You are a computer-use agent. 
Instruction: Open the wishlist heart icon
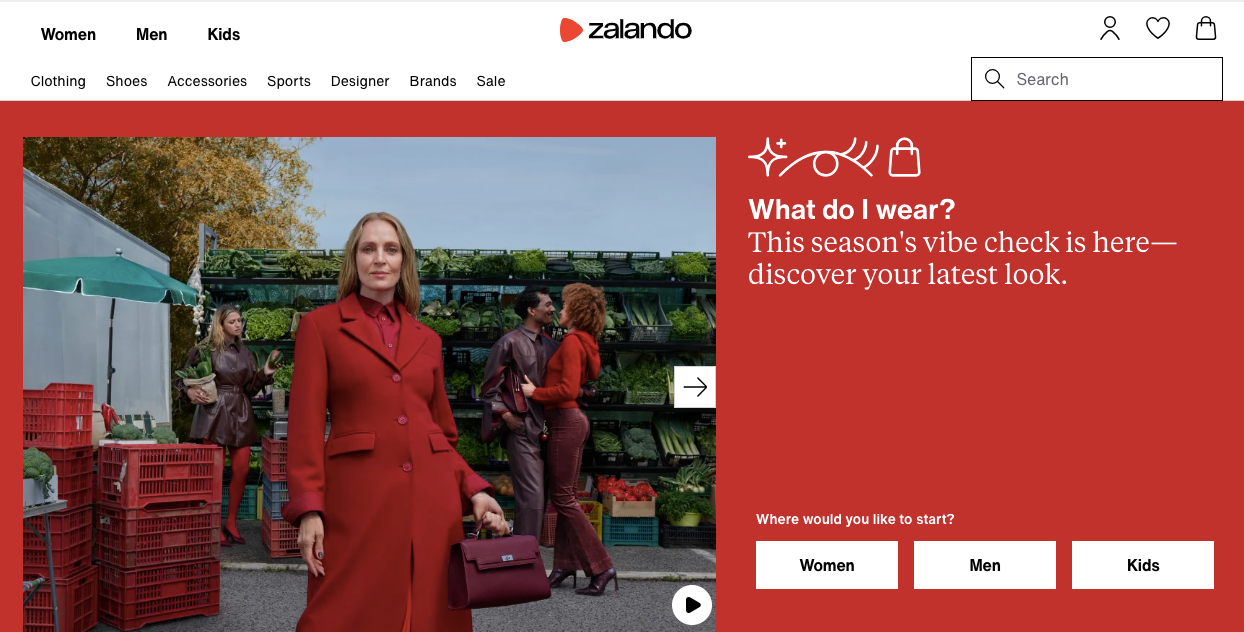1158,28
